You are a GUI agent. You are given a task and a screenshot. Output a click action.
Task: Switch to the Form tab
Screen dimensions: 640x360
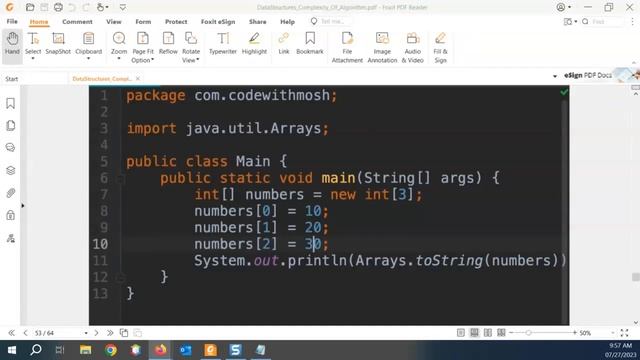click(143, 22)
